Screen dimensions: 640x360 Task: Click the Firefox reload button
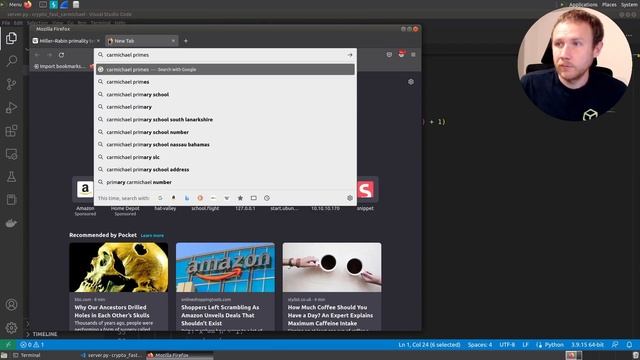coord(61,55)
